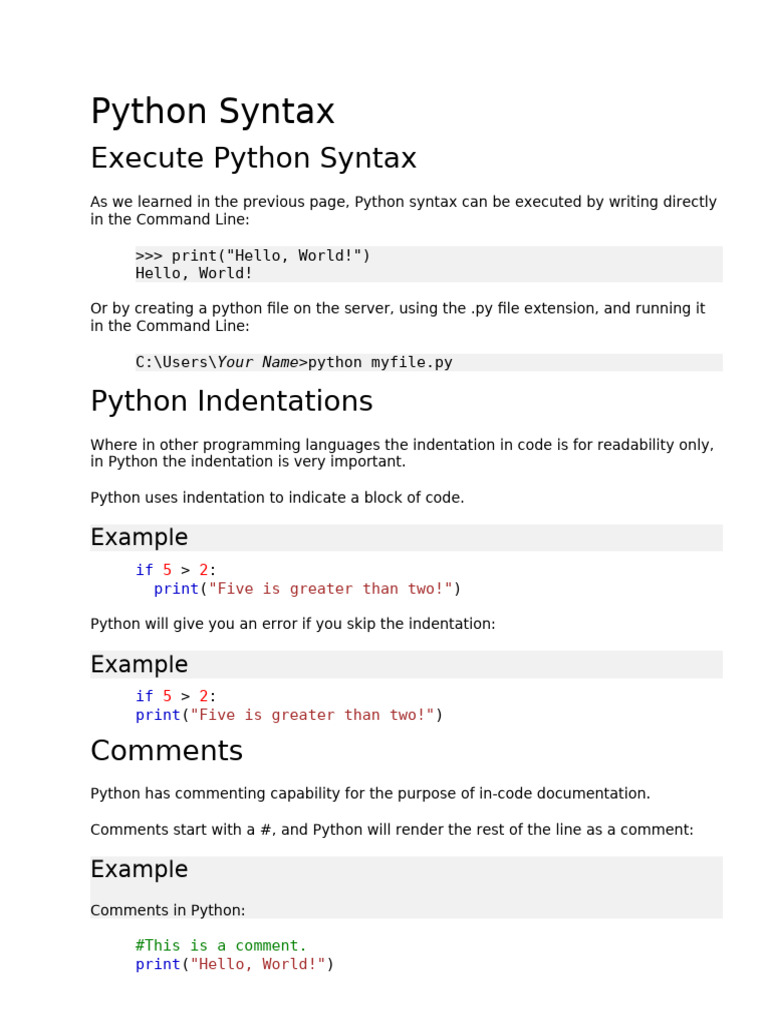Image resolution: width=768 pixels, height=1024 pixels.
Task: Click the "C:\Users\Your Name>python myfile.py" code line
Action: pos(294,362)
